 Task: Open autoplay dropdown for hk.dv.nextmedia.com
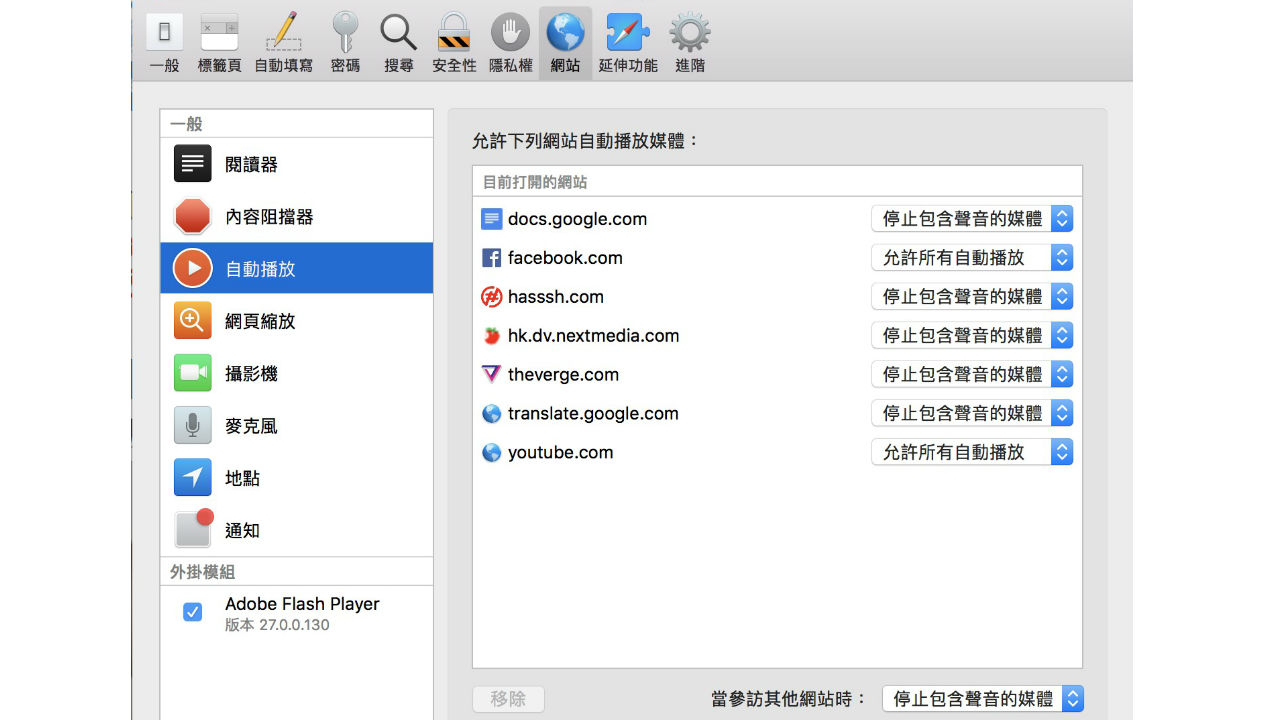972,336
